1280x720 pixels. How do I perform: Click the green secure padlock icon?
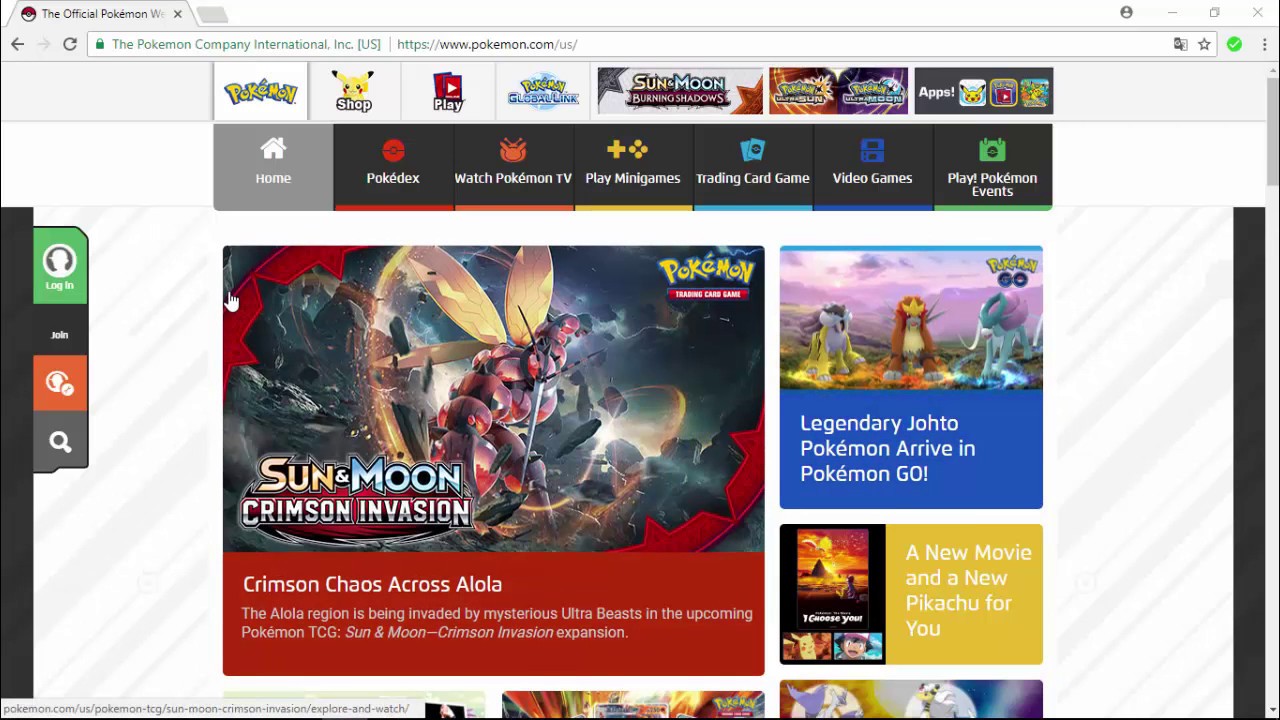pos(99,44)
